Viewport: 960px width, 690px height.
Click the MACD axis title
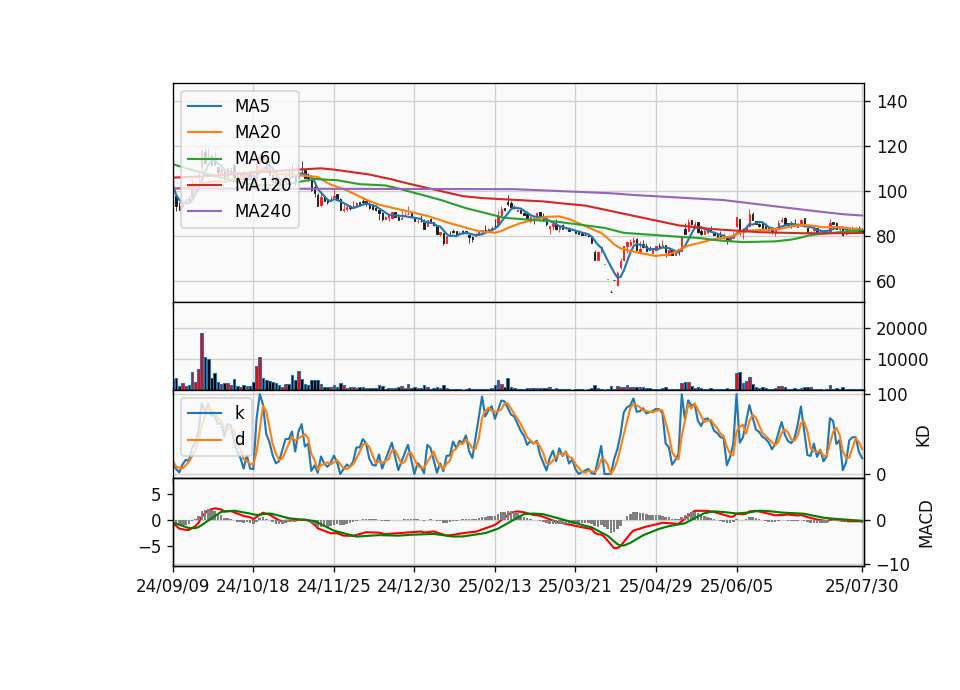(x=926, y=525)
